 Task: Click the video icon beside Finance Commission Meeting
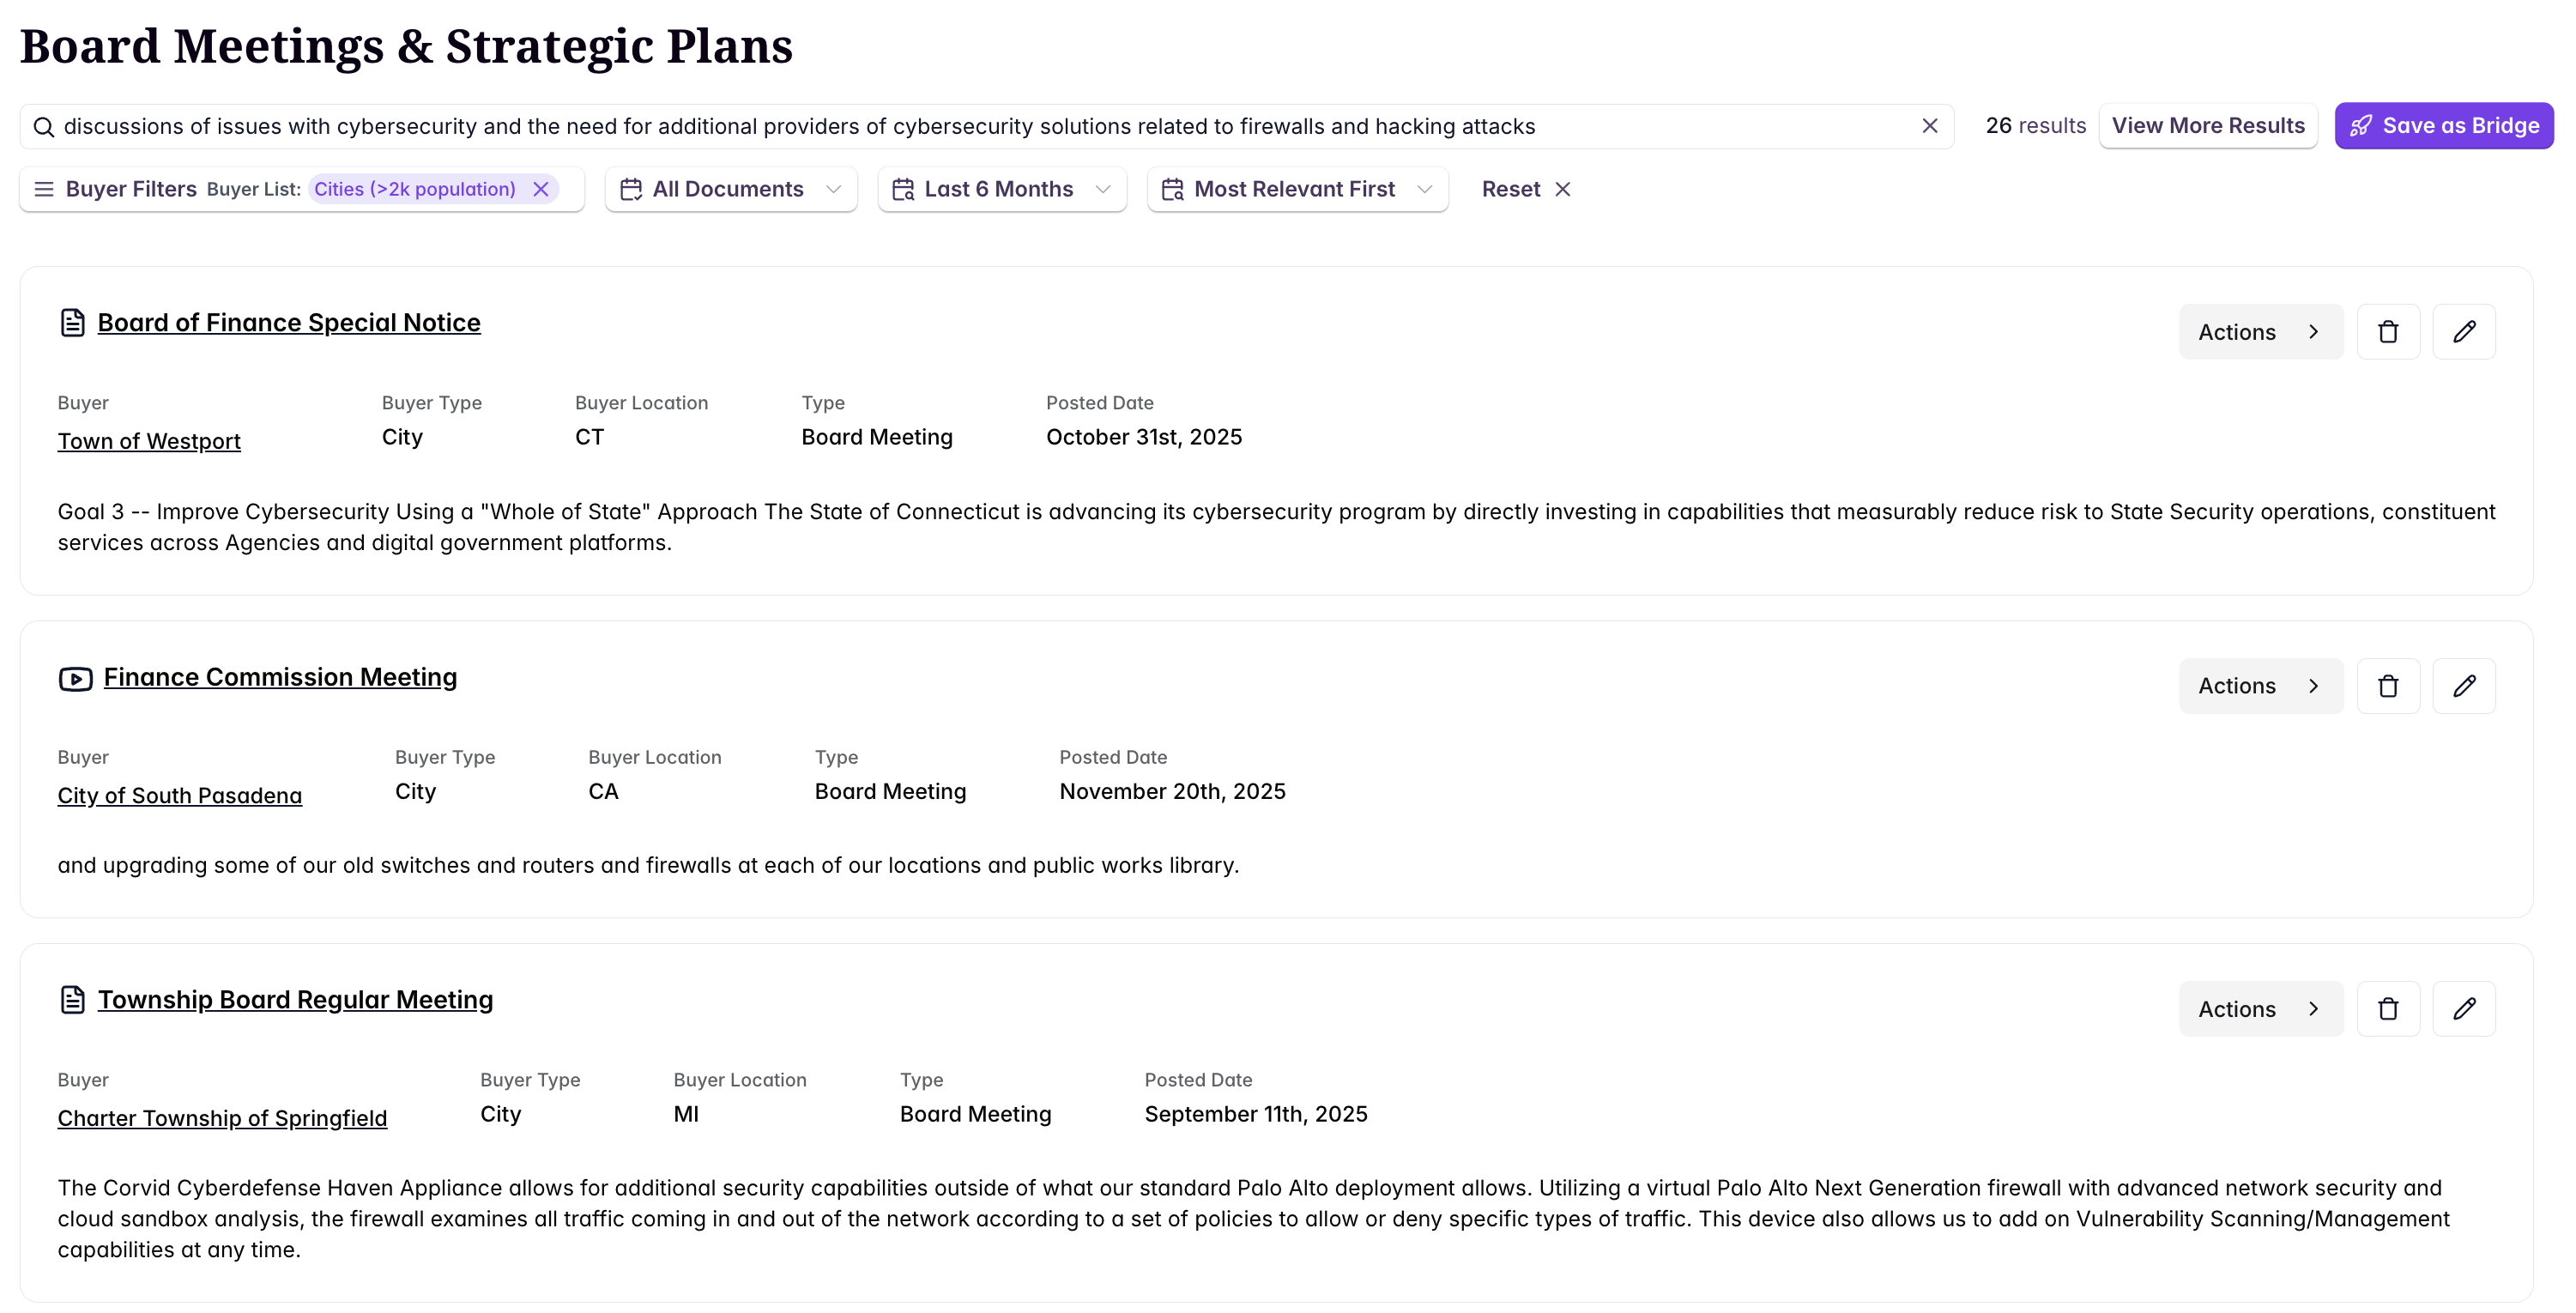point(74,677)
